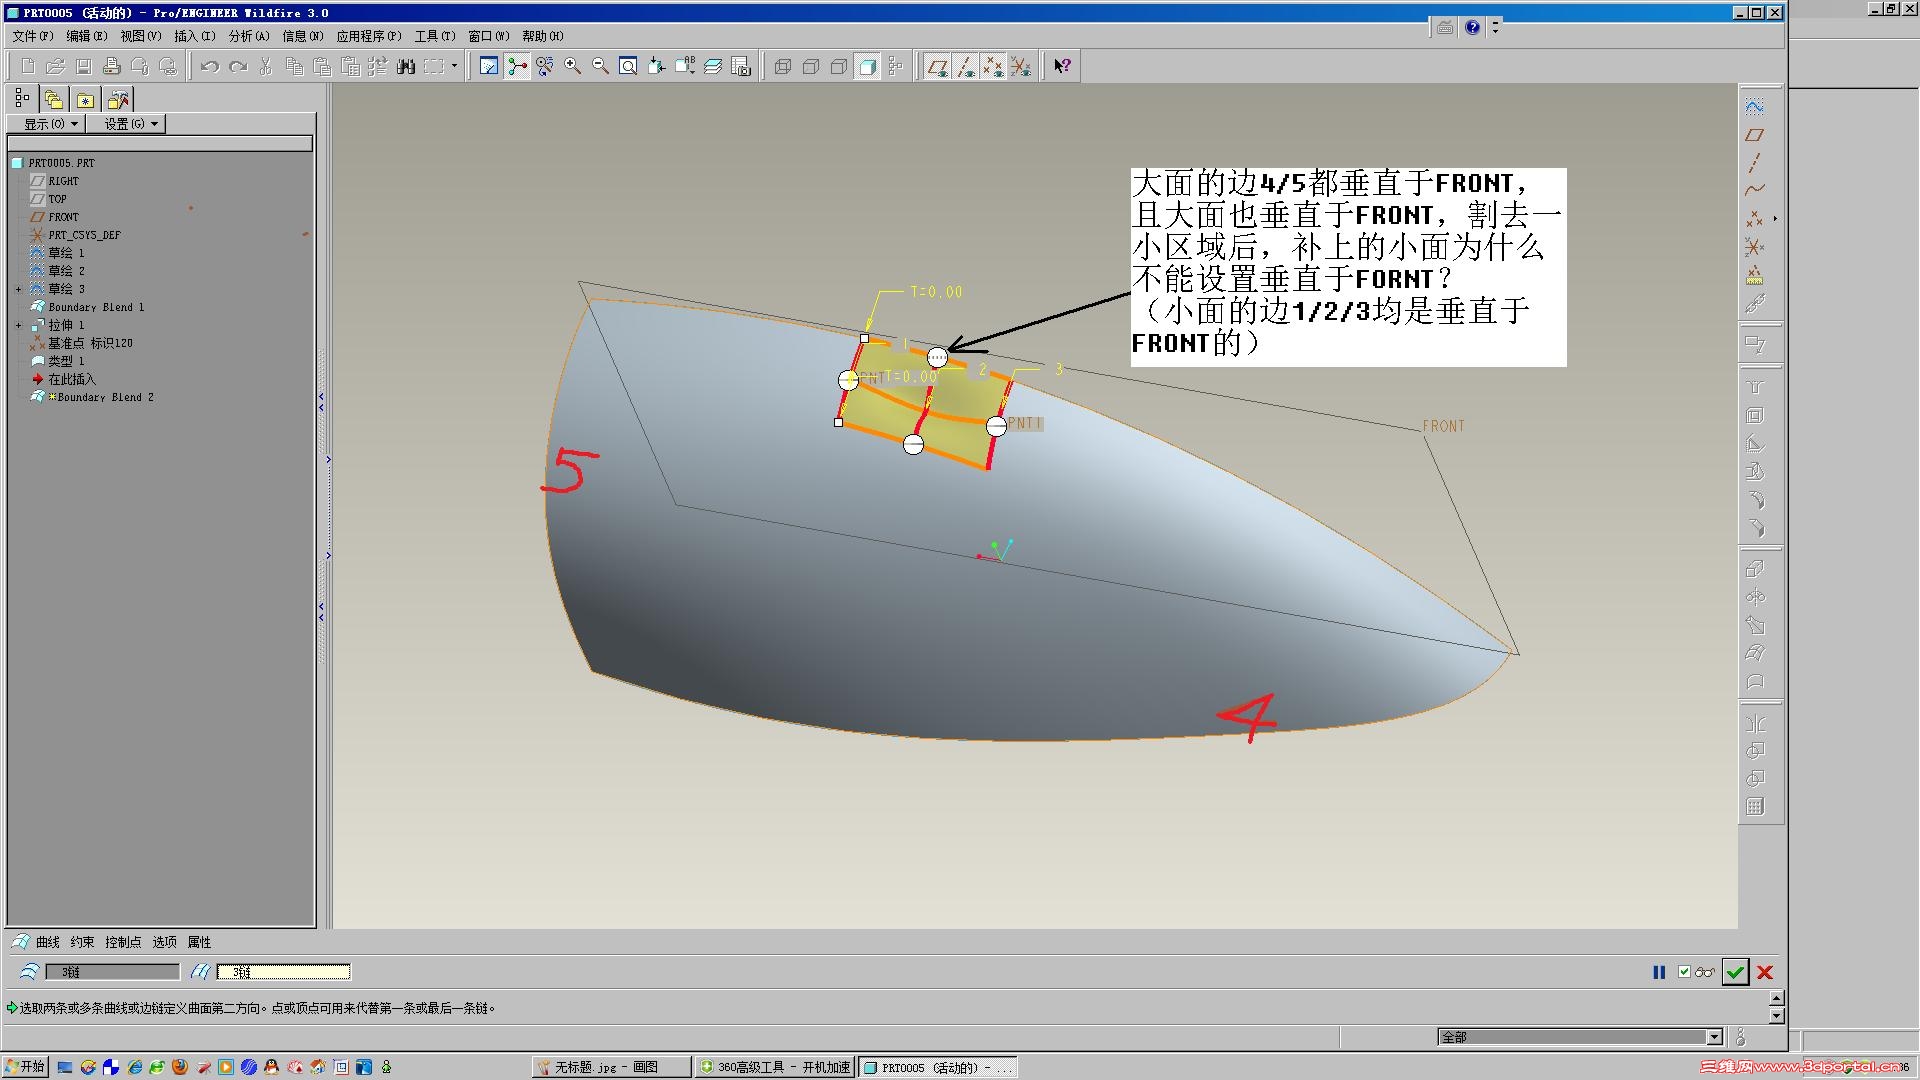Open the 显示 dropdown in model tree
This screenshot has width=1920, height=1080.
click(46, 124)
